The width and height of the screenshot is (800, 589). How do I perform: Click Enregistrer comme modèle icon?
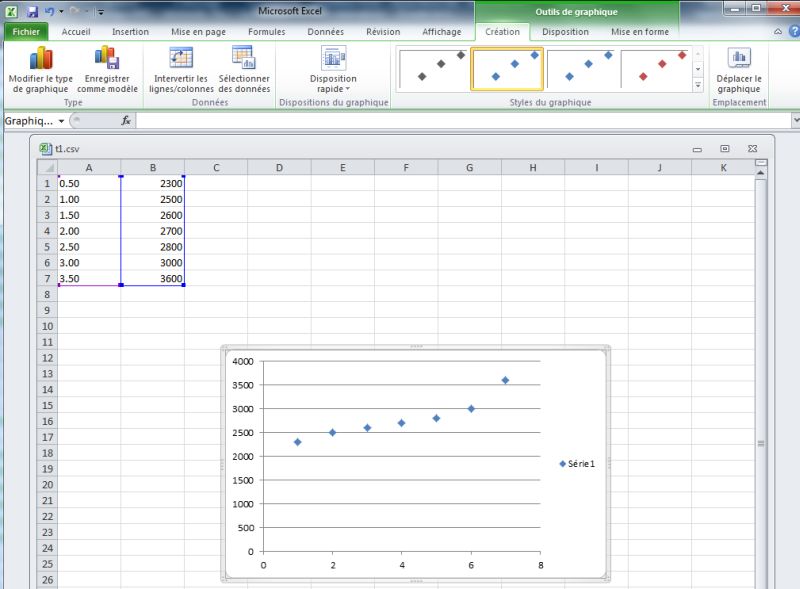click(107, 58)
